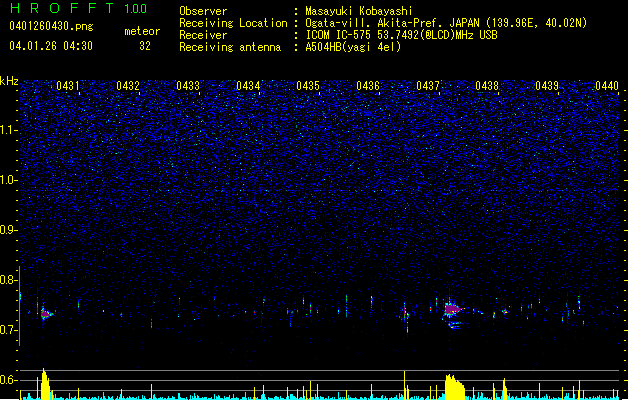Image resolution: width=629 pixels, height=400 pixels.
Task: Select the filename 0401260430.png
Action: click(51, 26)
